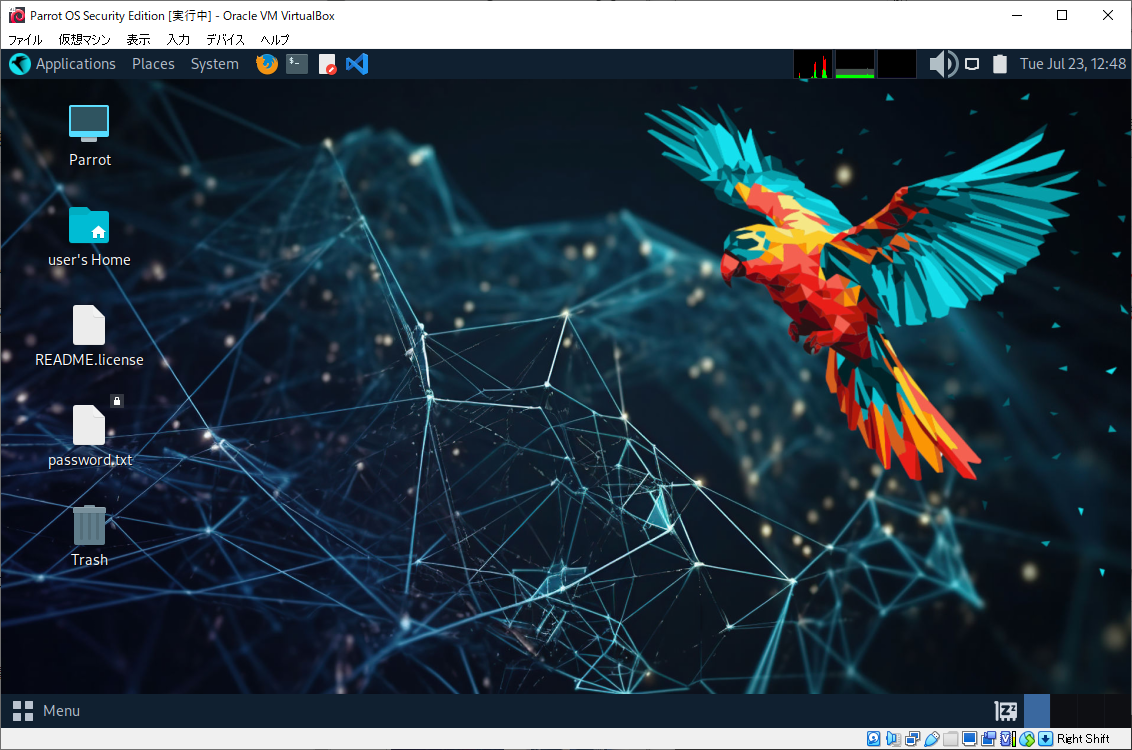Open the terminal launcher in the panel
Image resolution: width=1132 pixels, height=750 pixels.
tap(297, 64)
